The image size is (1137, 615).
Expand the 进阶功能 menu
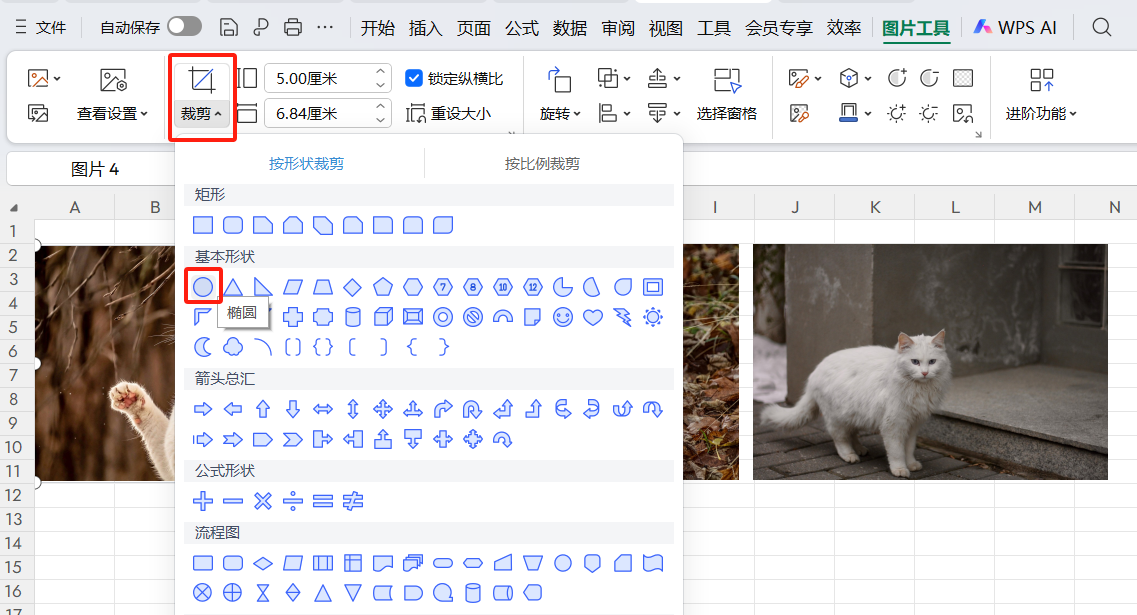coord(1041,114)
